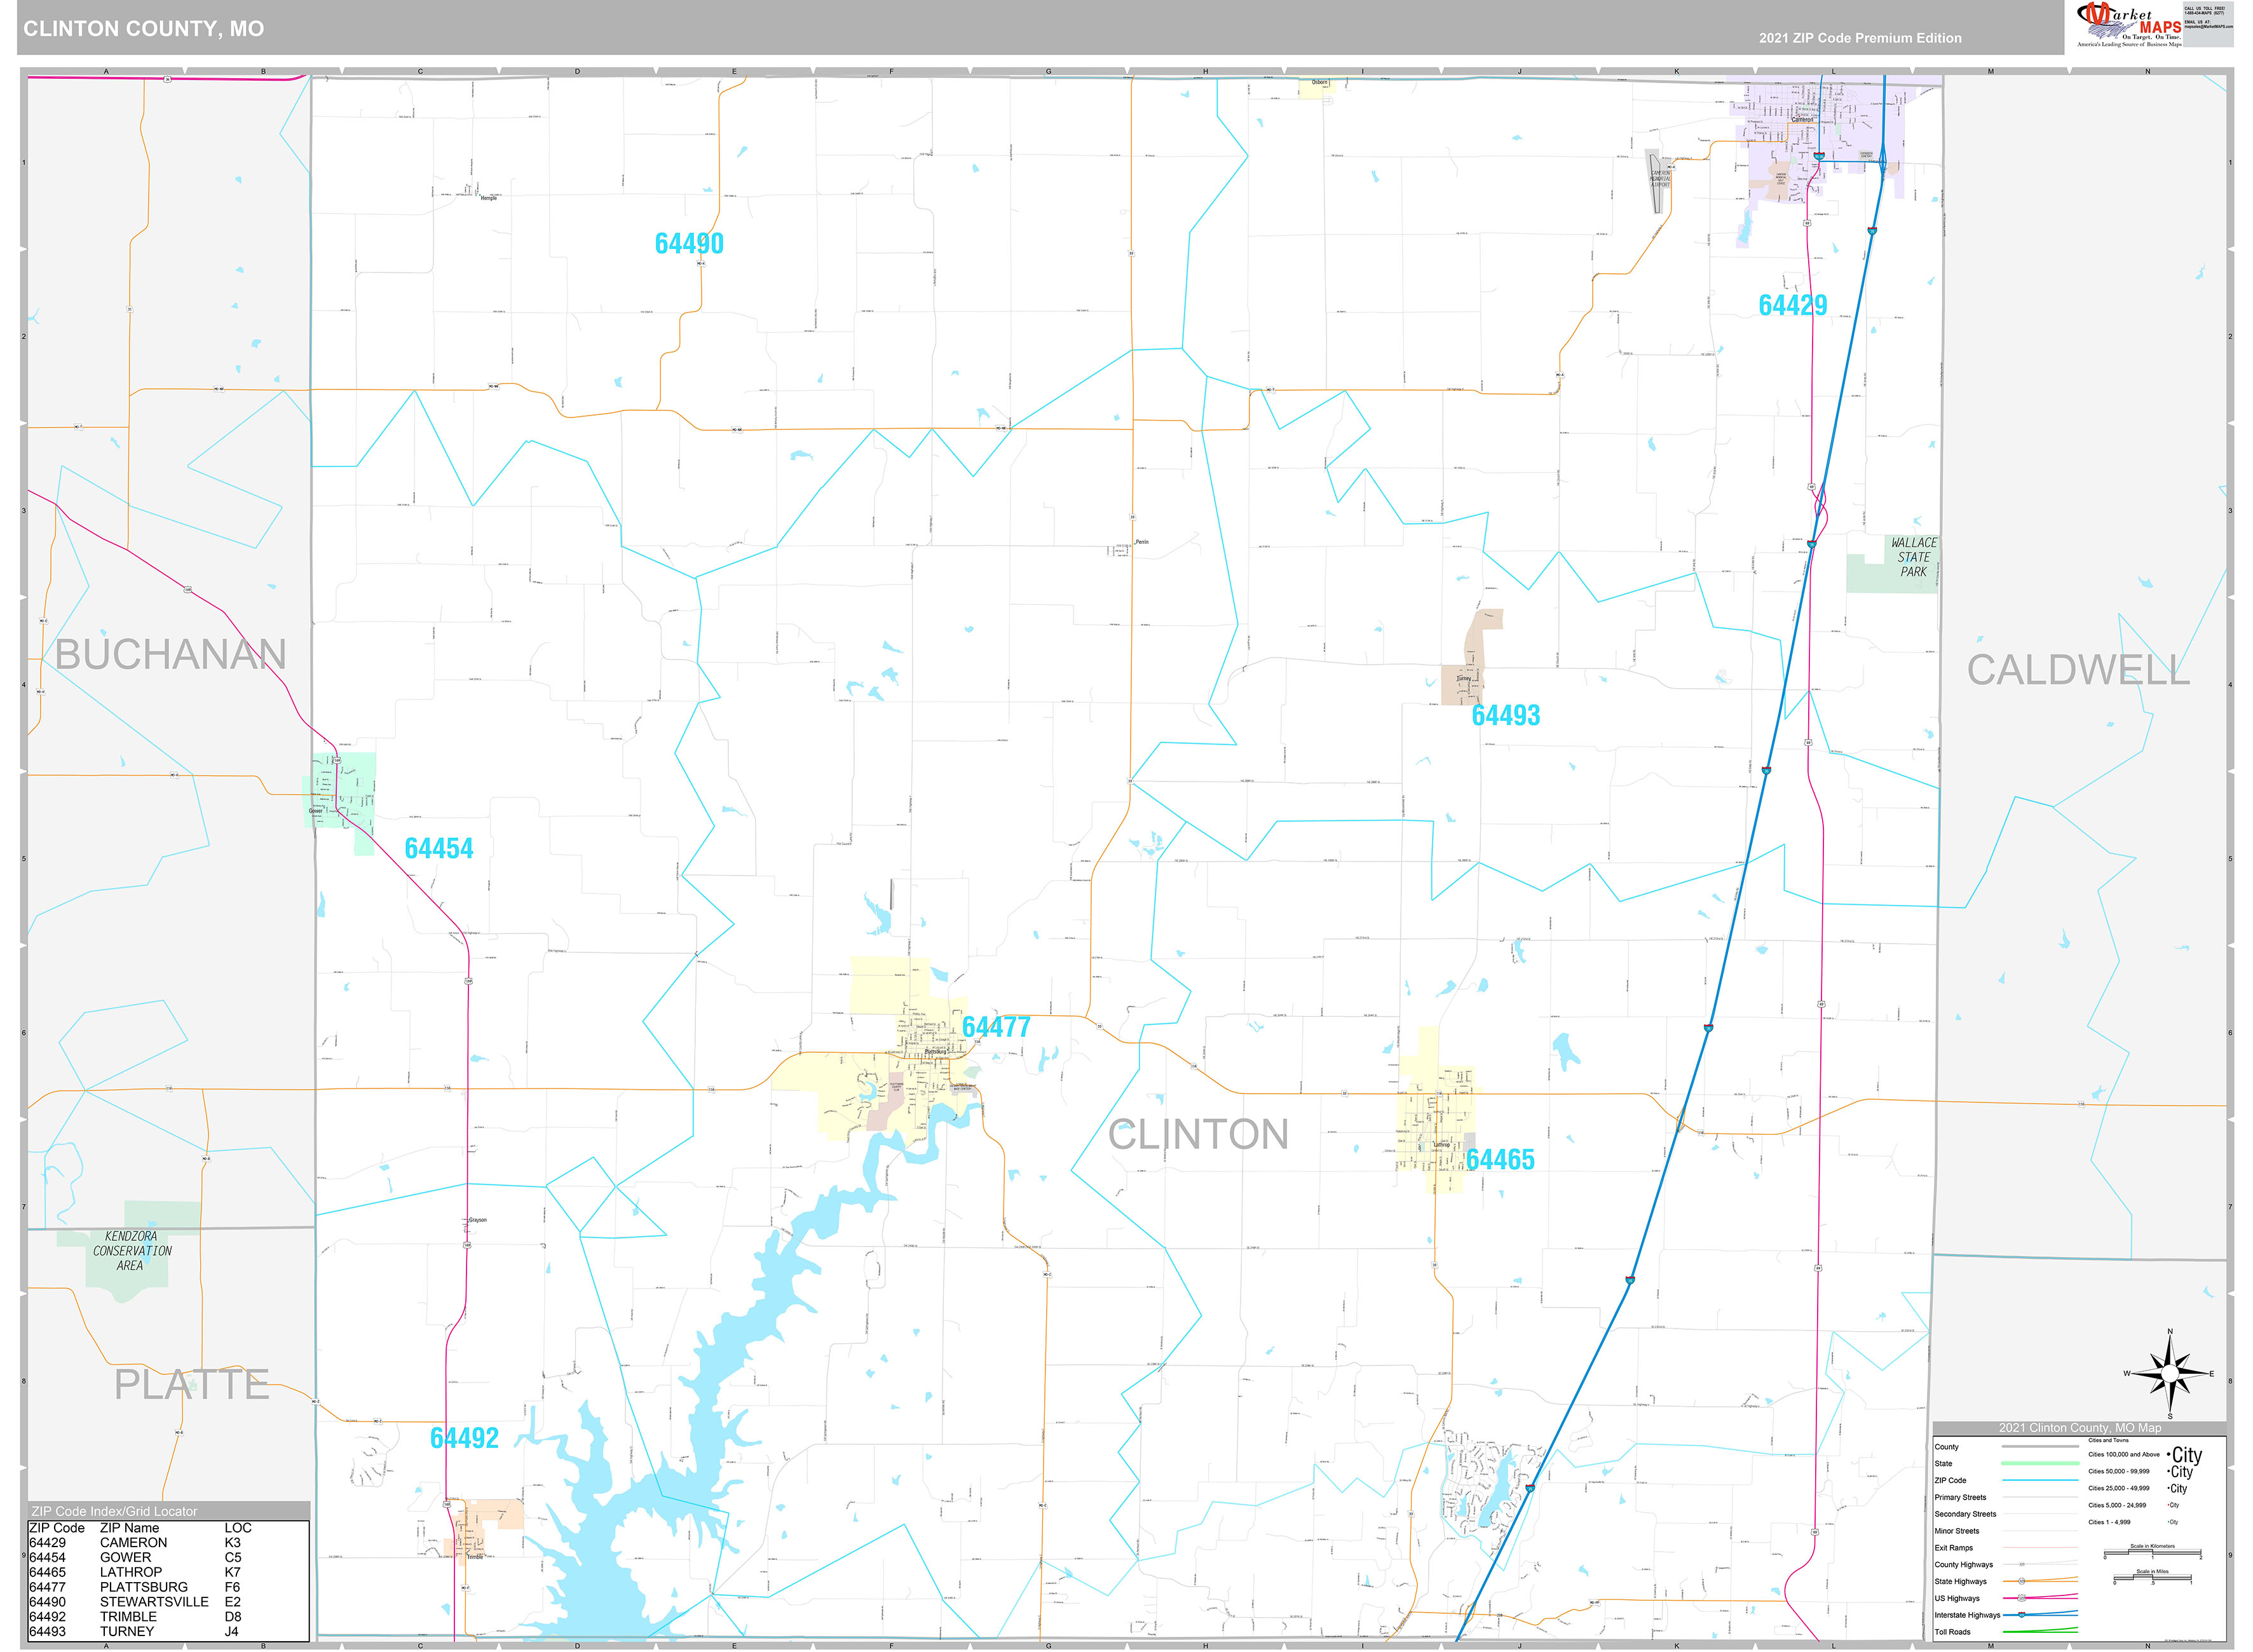Click the State Highways marker in legend

(2022, 1581)
